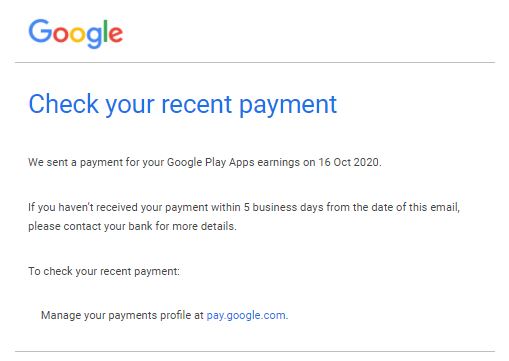509x361 pixels.
Task: Click the words 'Google Play Apps'
Action: tap(210, 163)
